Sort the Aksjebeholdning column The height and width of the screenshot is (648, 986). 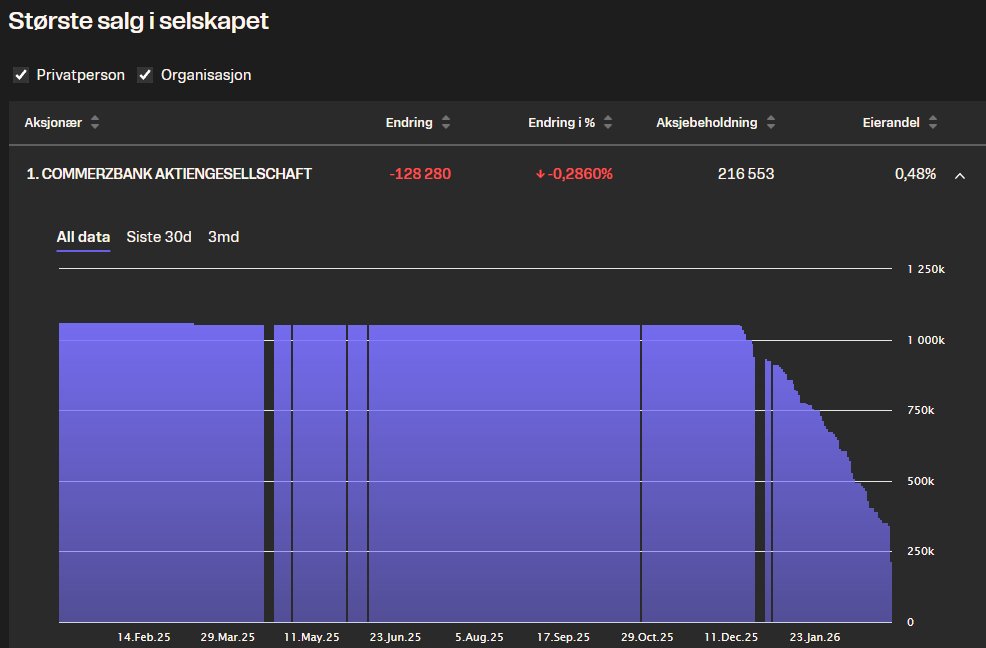click(770, 122)
